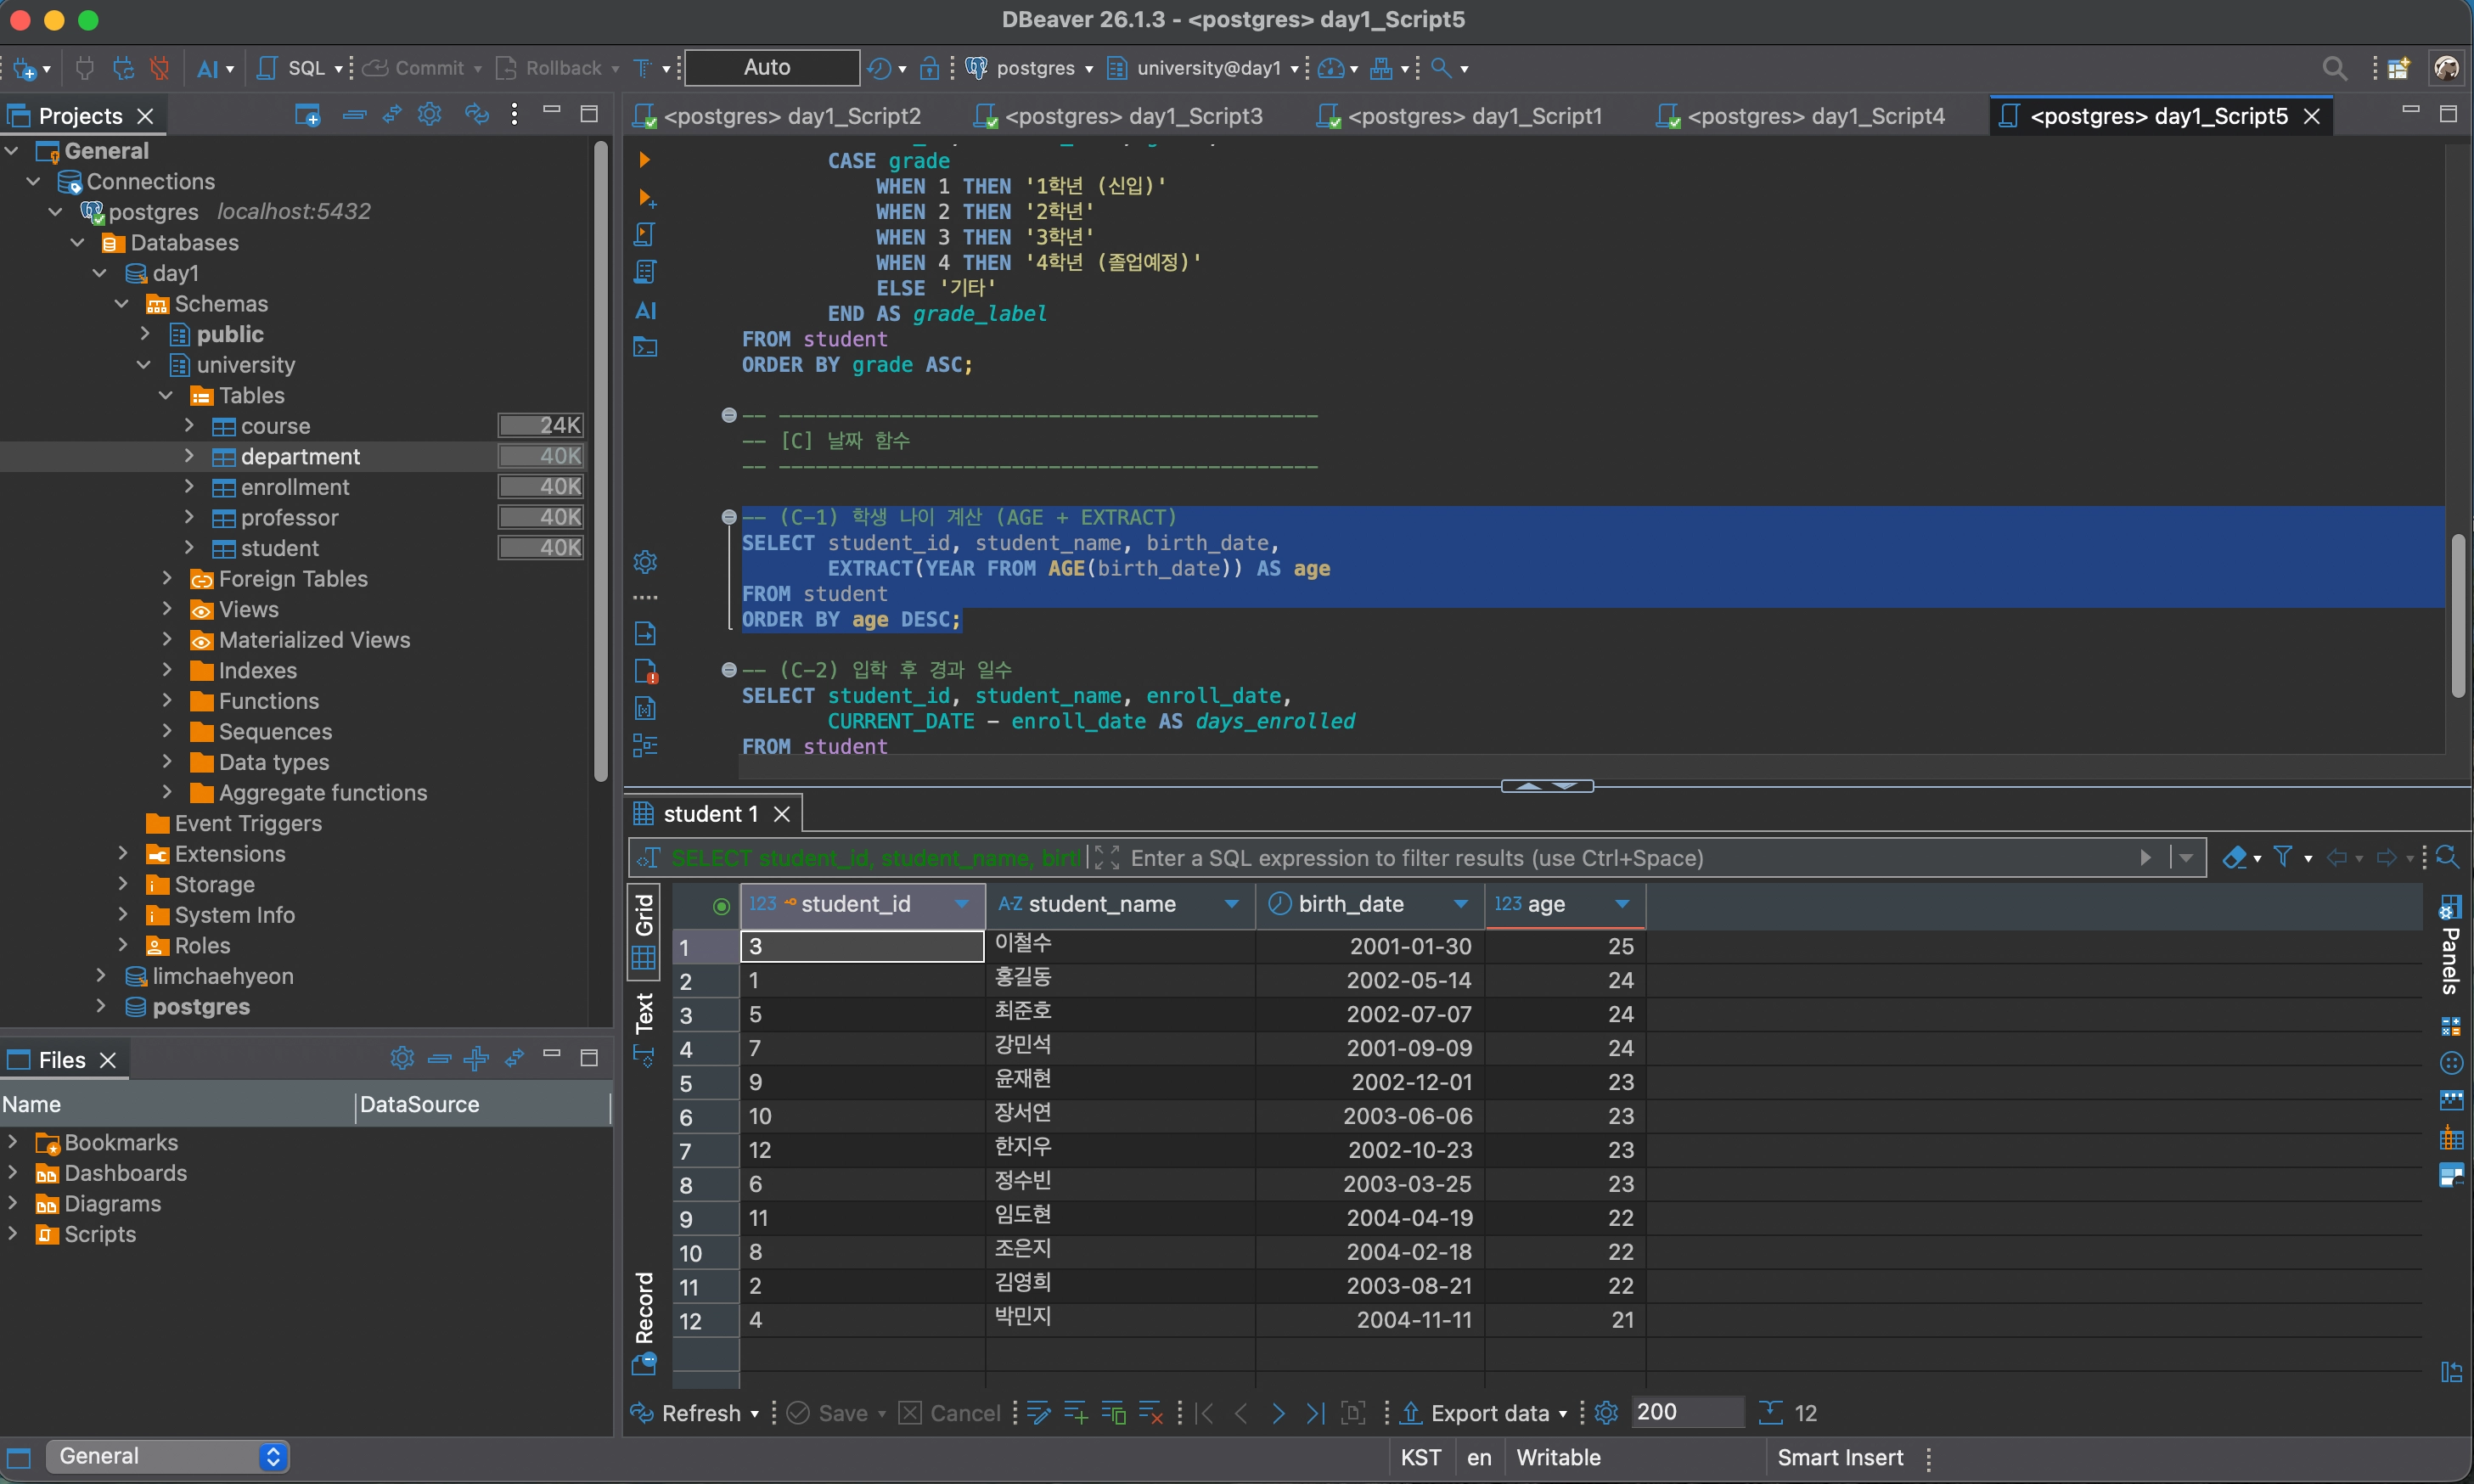Link Projects panel with editor icon

pos(392,115)
